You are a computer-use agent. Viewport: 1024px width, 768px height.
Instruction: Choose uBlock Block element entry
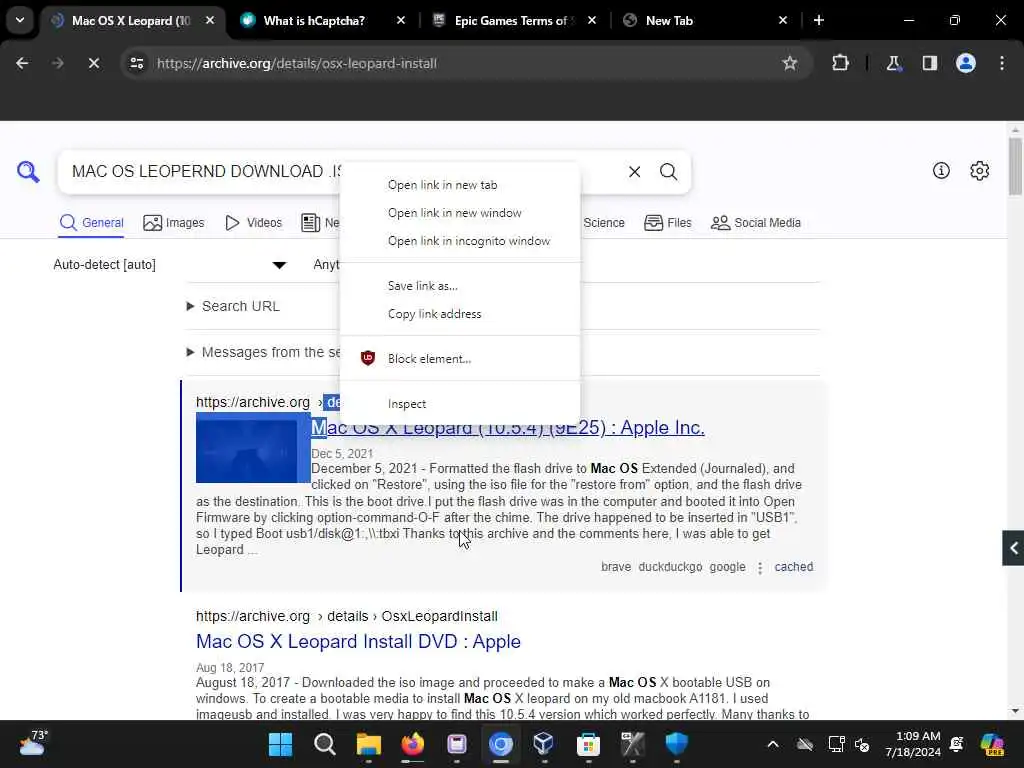point(460,359)
